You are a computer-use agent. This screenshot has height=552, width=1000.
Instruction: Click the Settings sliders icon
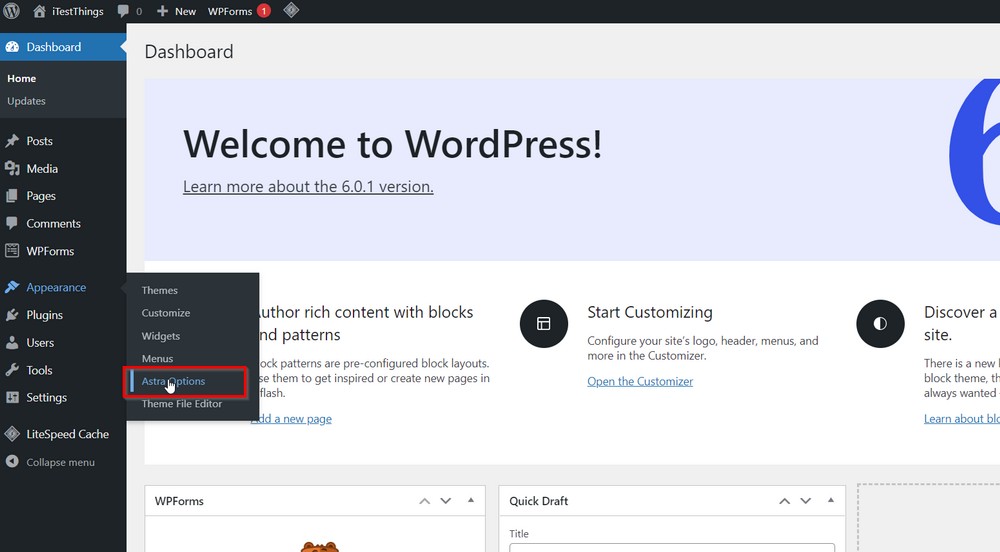click(x=12, y=397)
